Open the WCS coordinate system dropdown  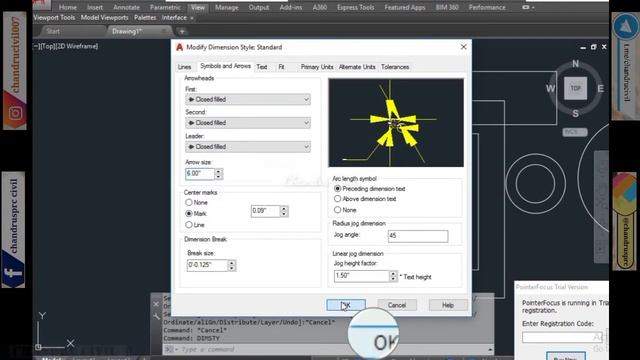tap(575, 132)
